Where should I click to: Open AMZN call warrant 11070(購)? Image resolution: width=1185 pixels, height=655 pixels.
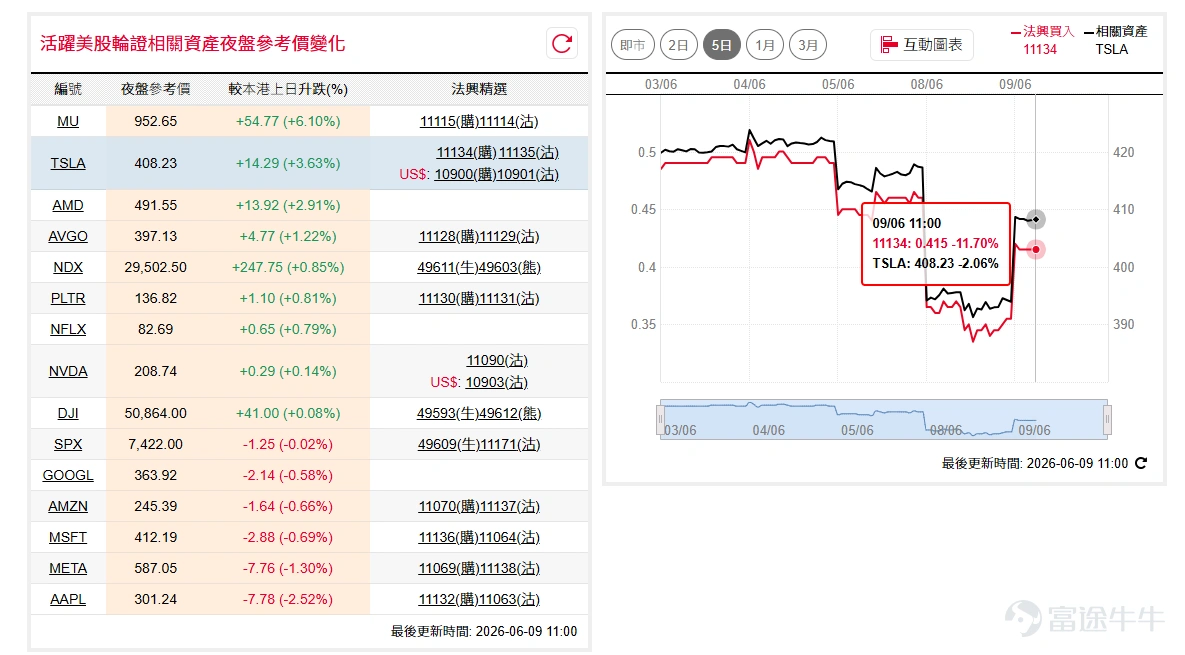click(448, 507)
